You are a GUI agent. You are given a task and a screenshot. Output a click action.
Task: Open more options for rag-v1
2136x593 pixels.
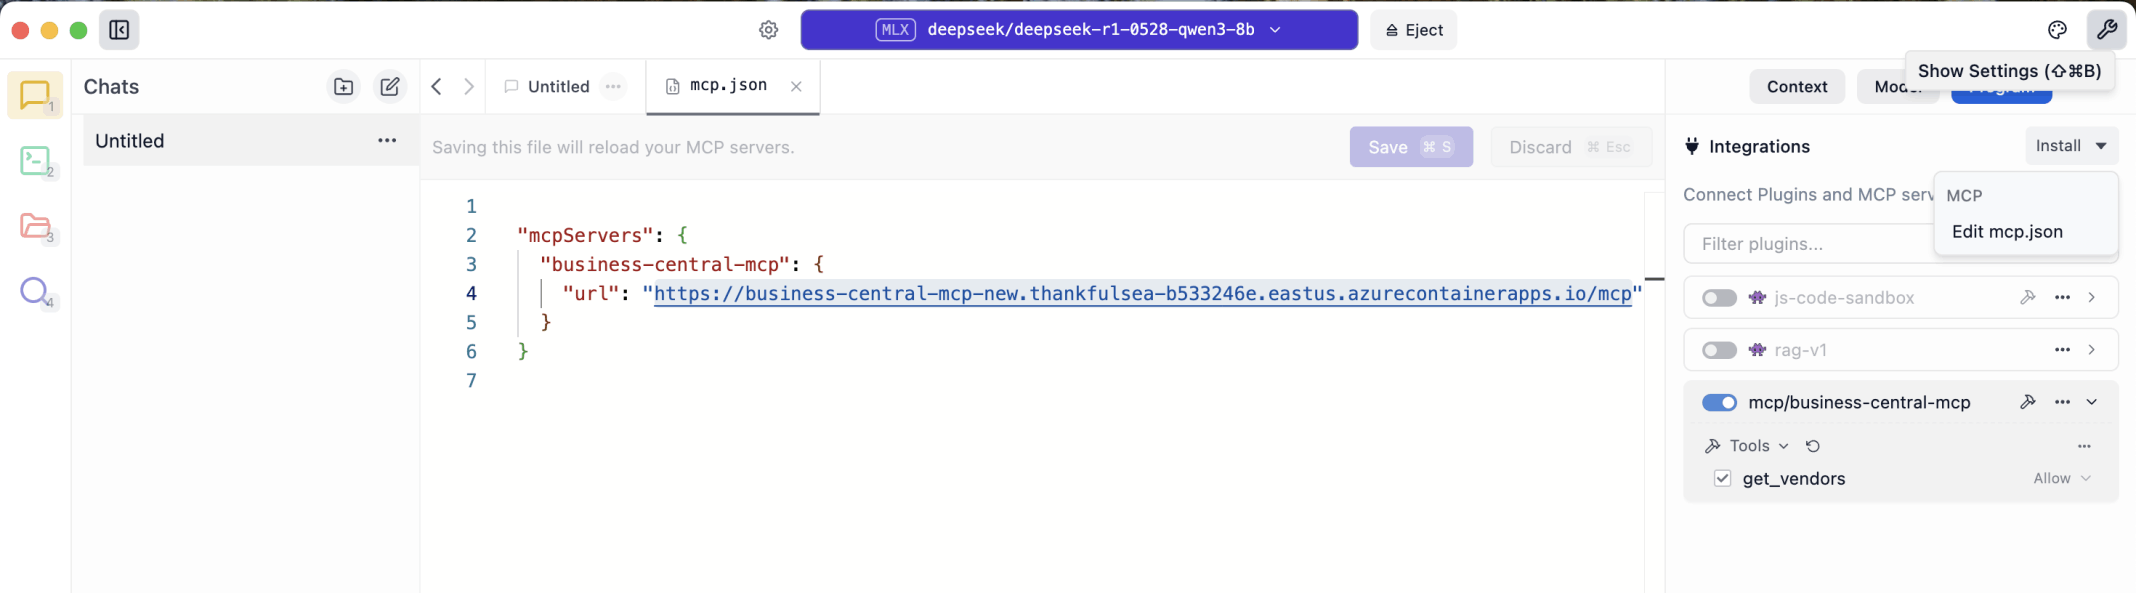(x=2062, y=350)
